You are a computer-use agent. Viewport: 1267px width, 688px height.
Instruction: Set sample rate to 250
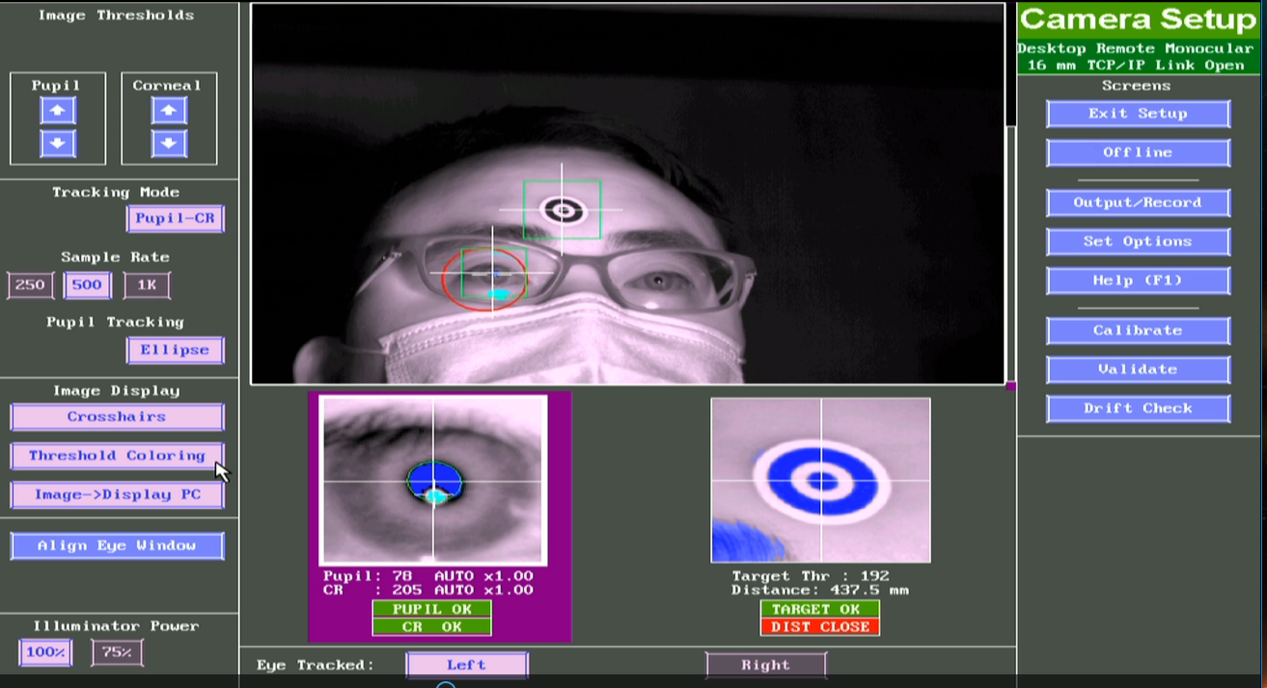click(x=30, y=285)
